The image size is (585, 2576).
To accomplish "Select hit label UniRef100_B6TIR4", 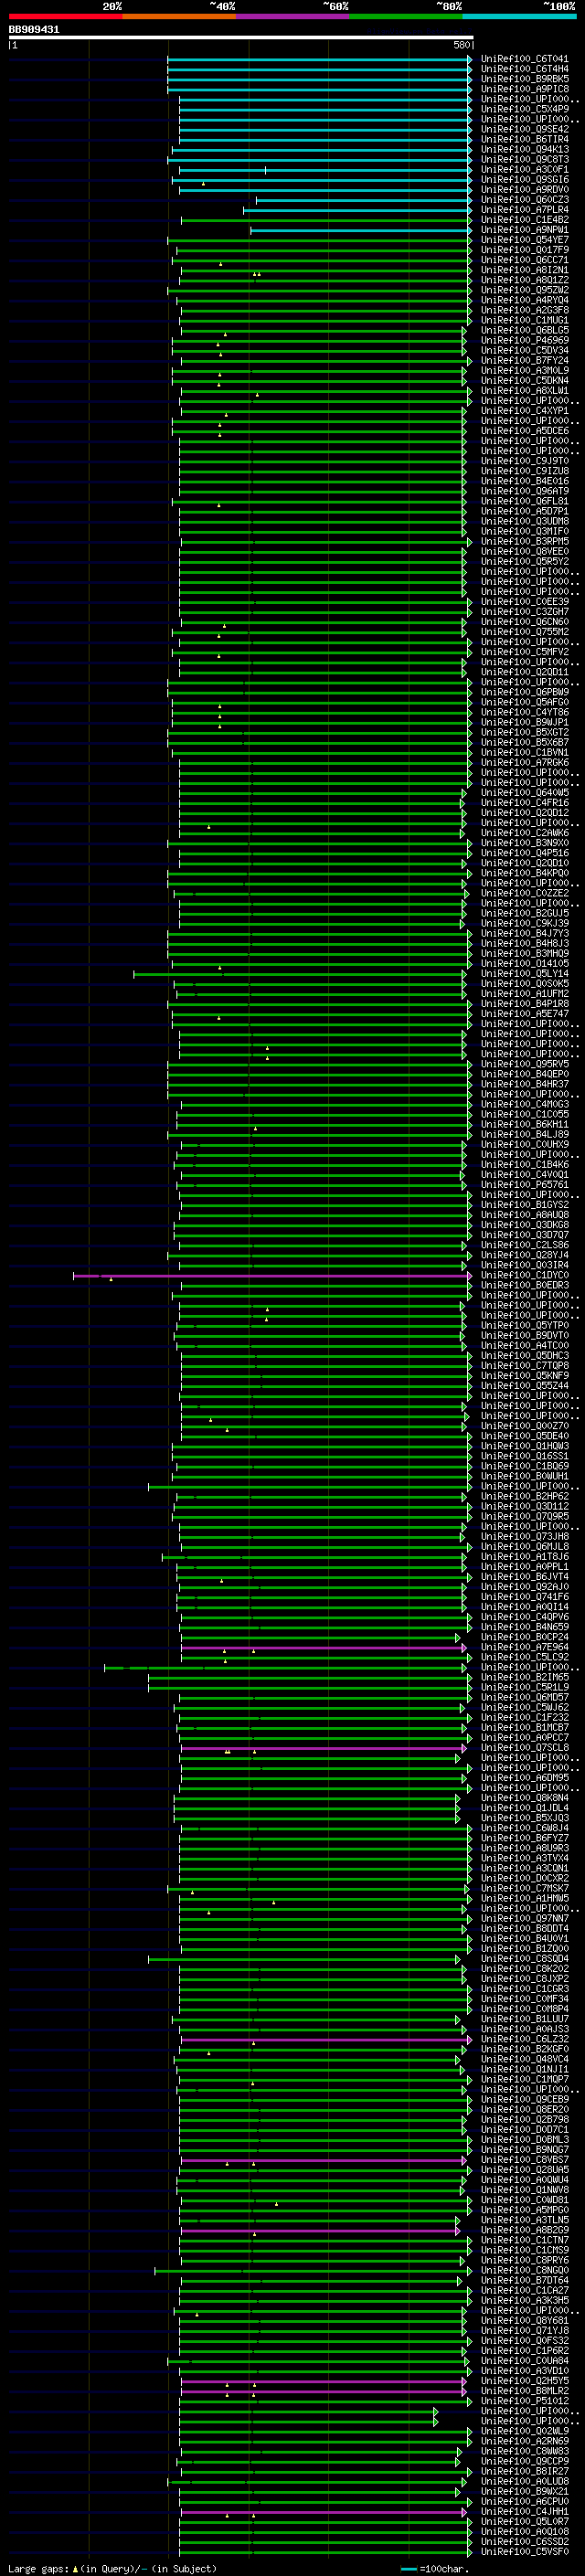I will [524, 139].
